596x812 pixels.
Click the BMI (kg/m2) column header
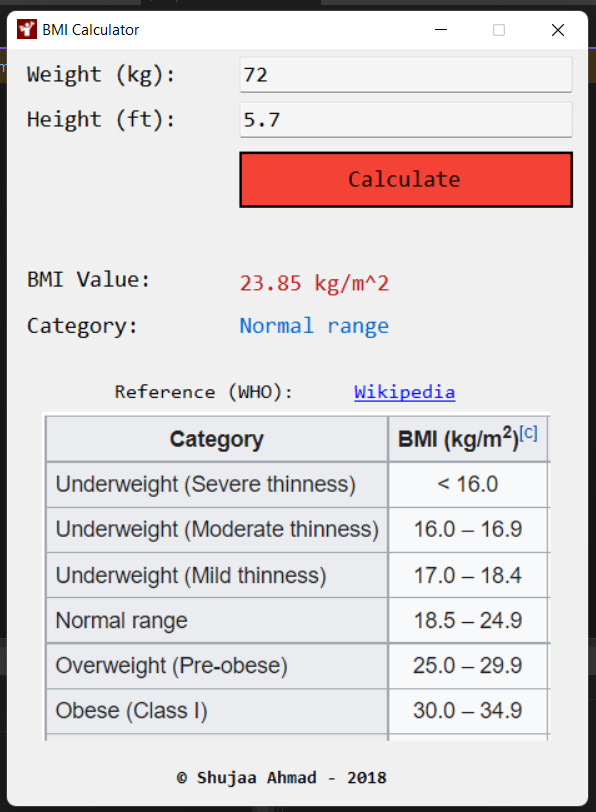462,438
